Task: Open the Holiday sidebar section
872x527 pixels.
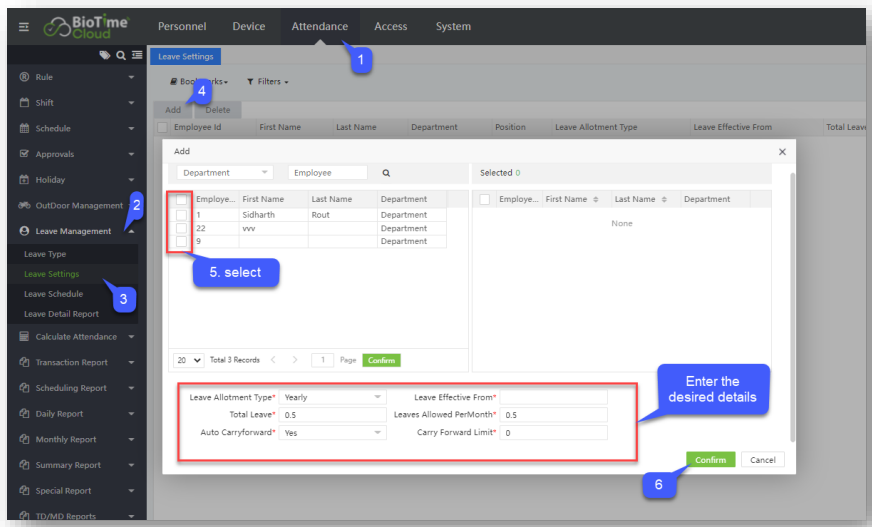Action: click(76, 180)
